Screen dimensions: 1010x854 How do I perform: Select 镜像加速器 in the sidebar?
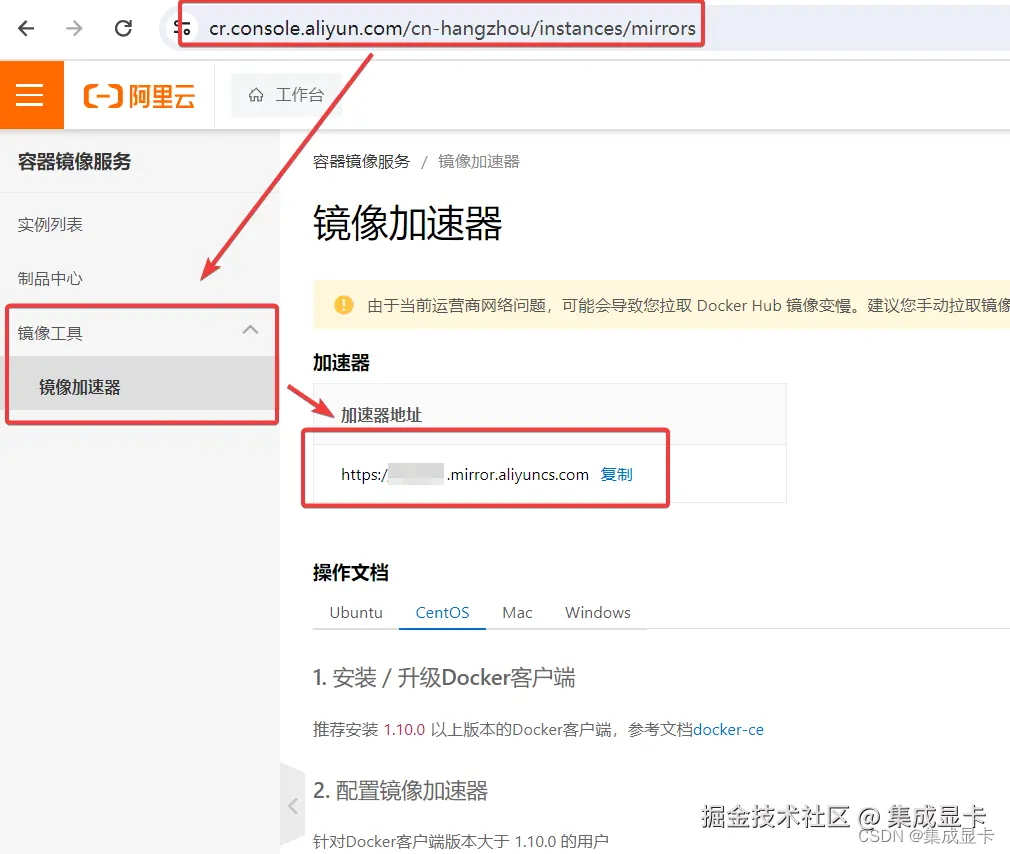point(142,386)
